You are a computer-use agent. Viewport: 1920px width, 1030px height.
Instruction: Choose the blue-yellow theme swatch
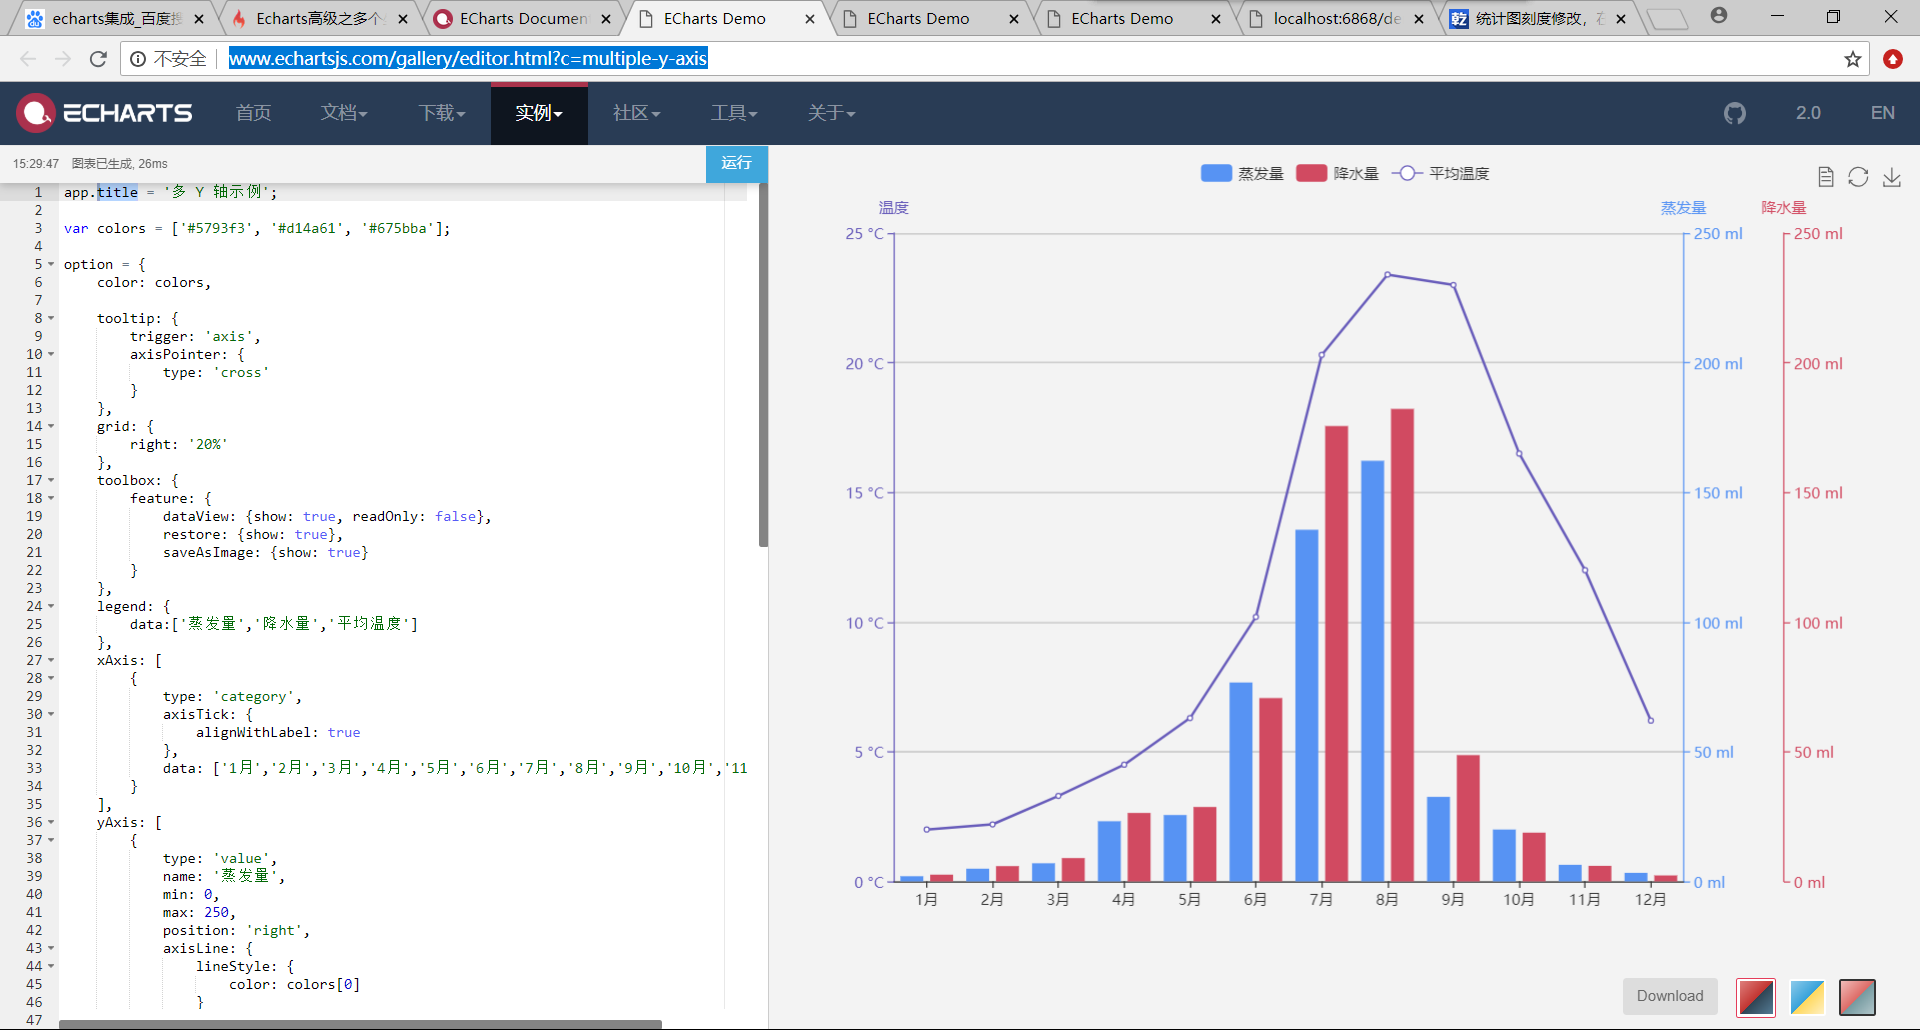point(1806,997)
